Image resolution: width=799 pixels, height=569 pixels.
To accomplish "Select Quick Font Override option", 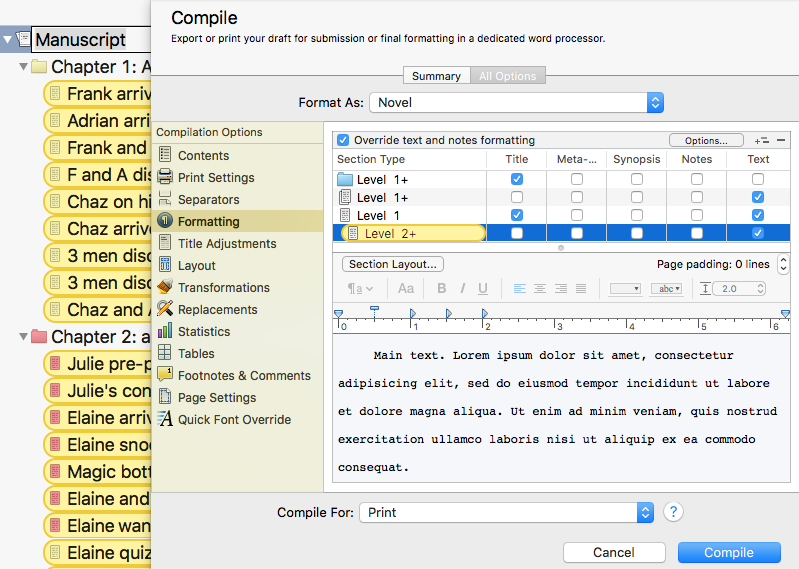I will pyautogui.click(x=234, y=419).
